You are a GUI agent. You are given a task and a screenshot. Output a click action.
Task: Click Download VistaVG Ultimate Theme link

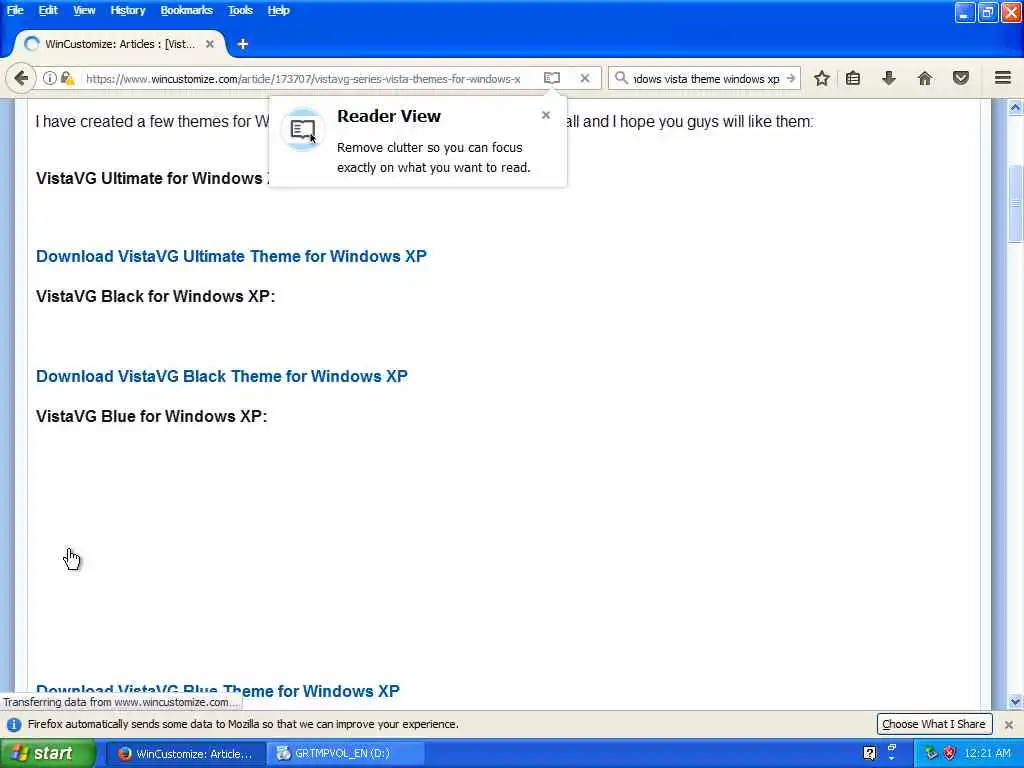(231, 256)
